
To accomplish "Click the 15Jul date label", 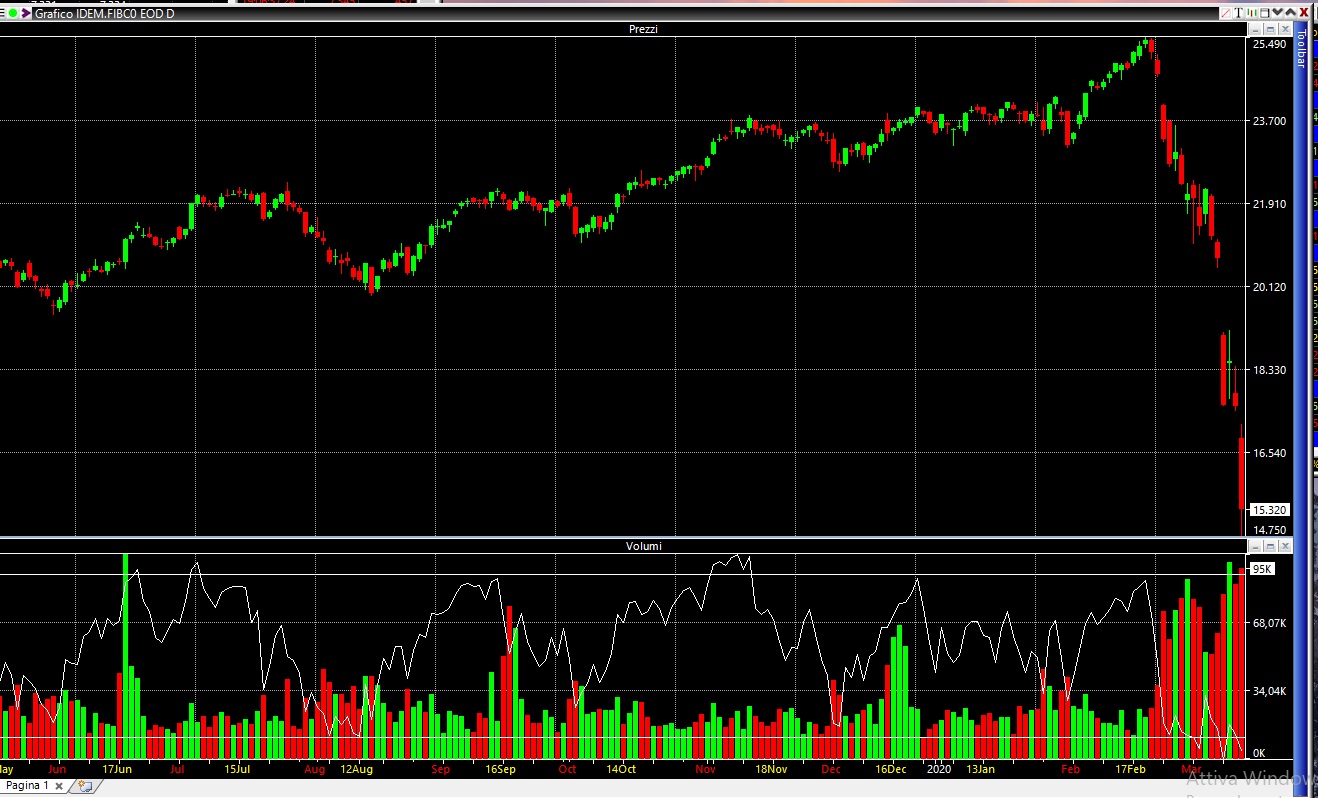I will (236, 770).
